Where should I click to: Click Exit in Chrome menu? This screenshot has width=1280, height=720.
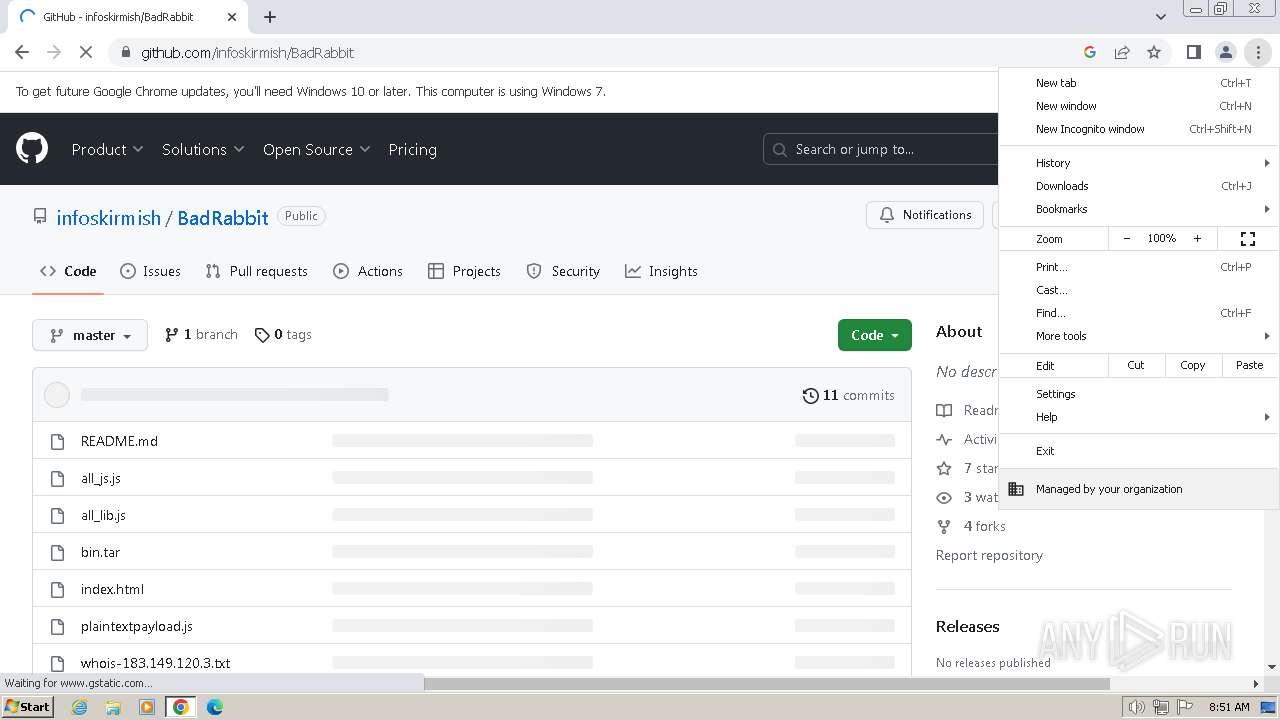[1139, 451]
